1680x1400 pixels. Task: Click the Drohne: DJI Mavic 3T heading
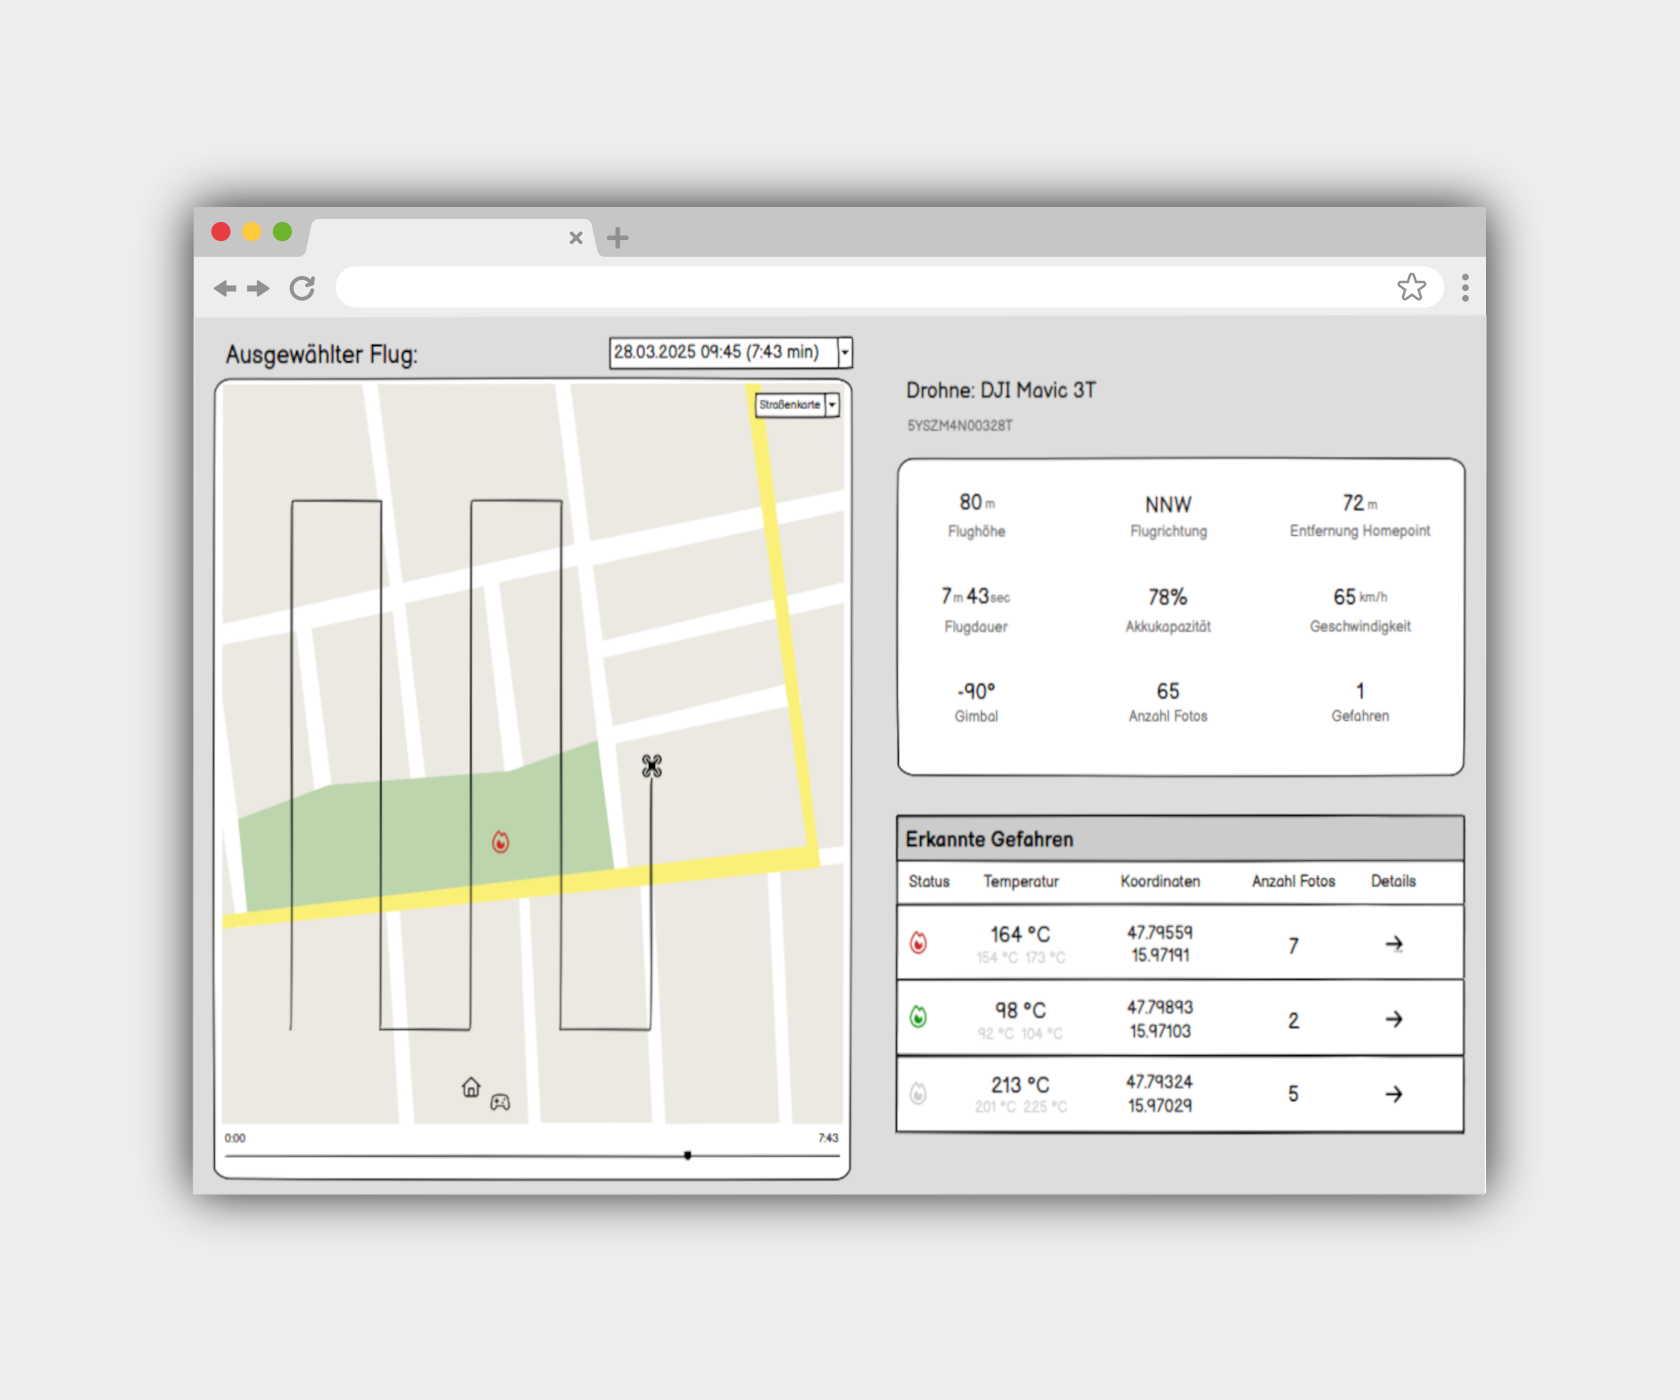click(1001, 391)
